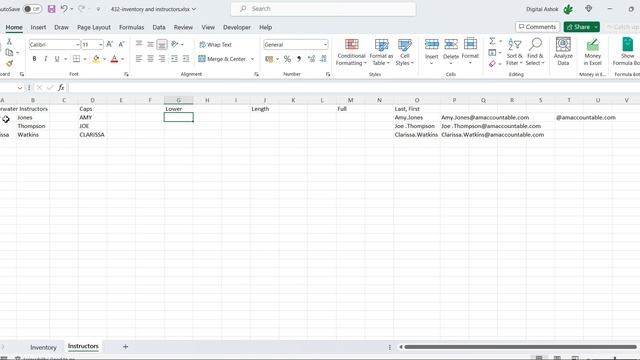Increase font size

tap(109, 44)
